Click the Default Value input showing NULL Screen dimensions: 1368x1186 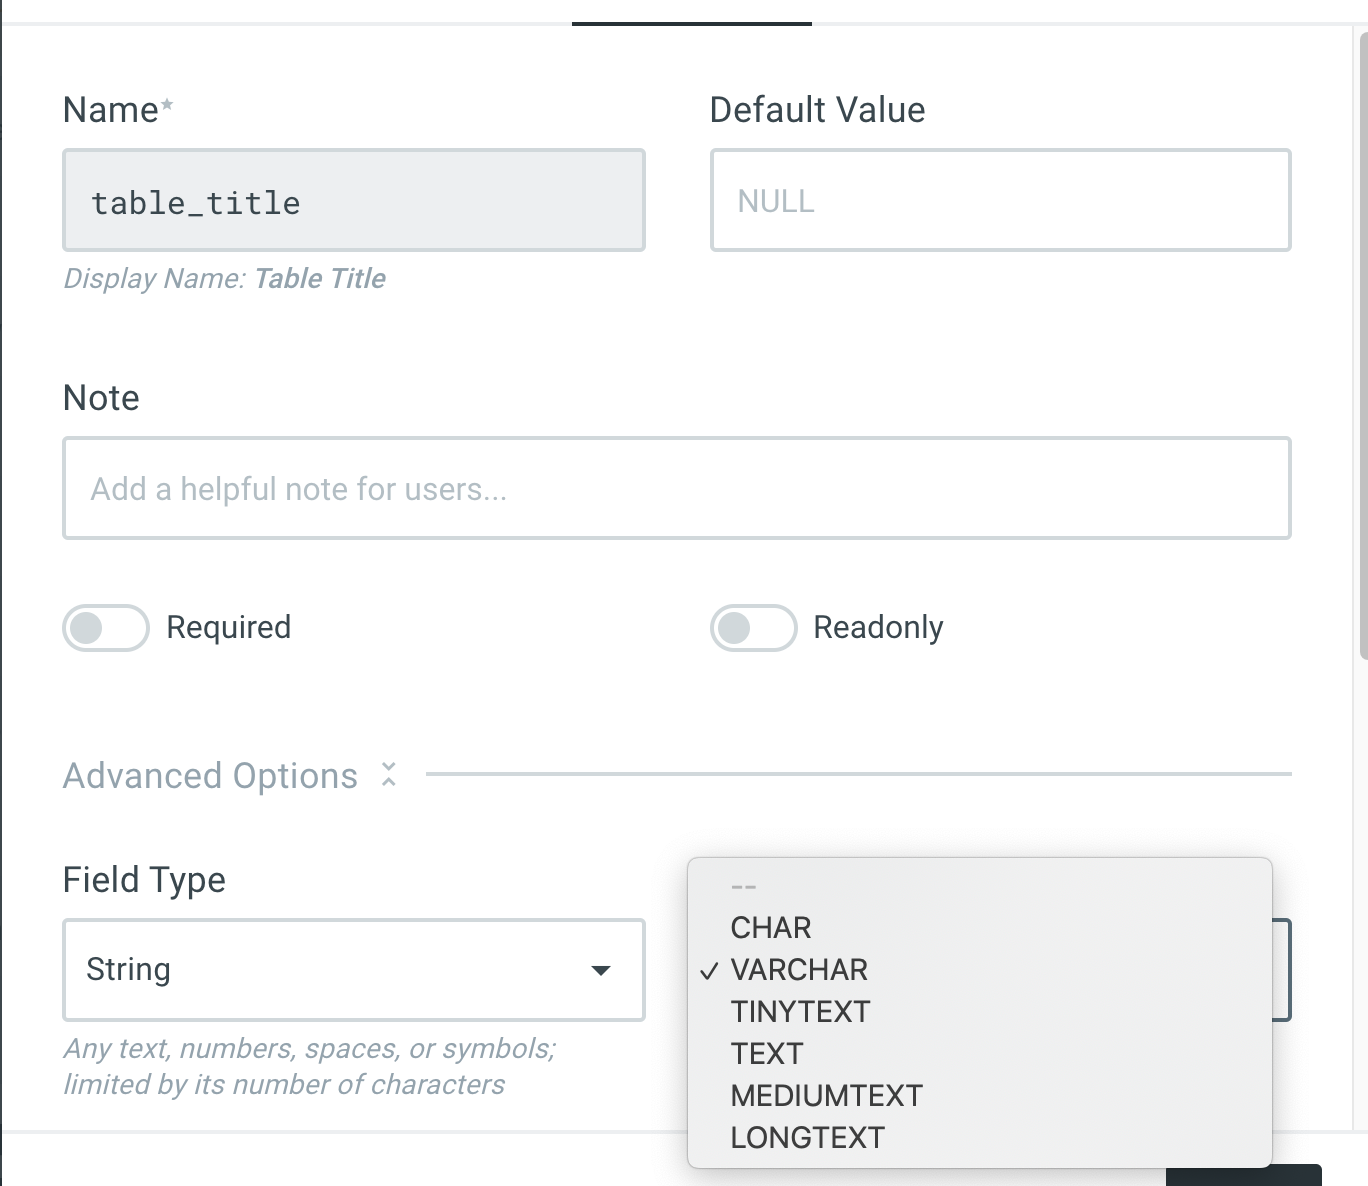(1000, 201)
